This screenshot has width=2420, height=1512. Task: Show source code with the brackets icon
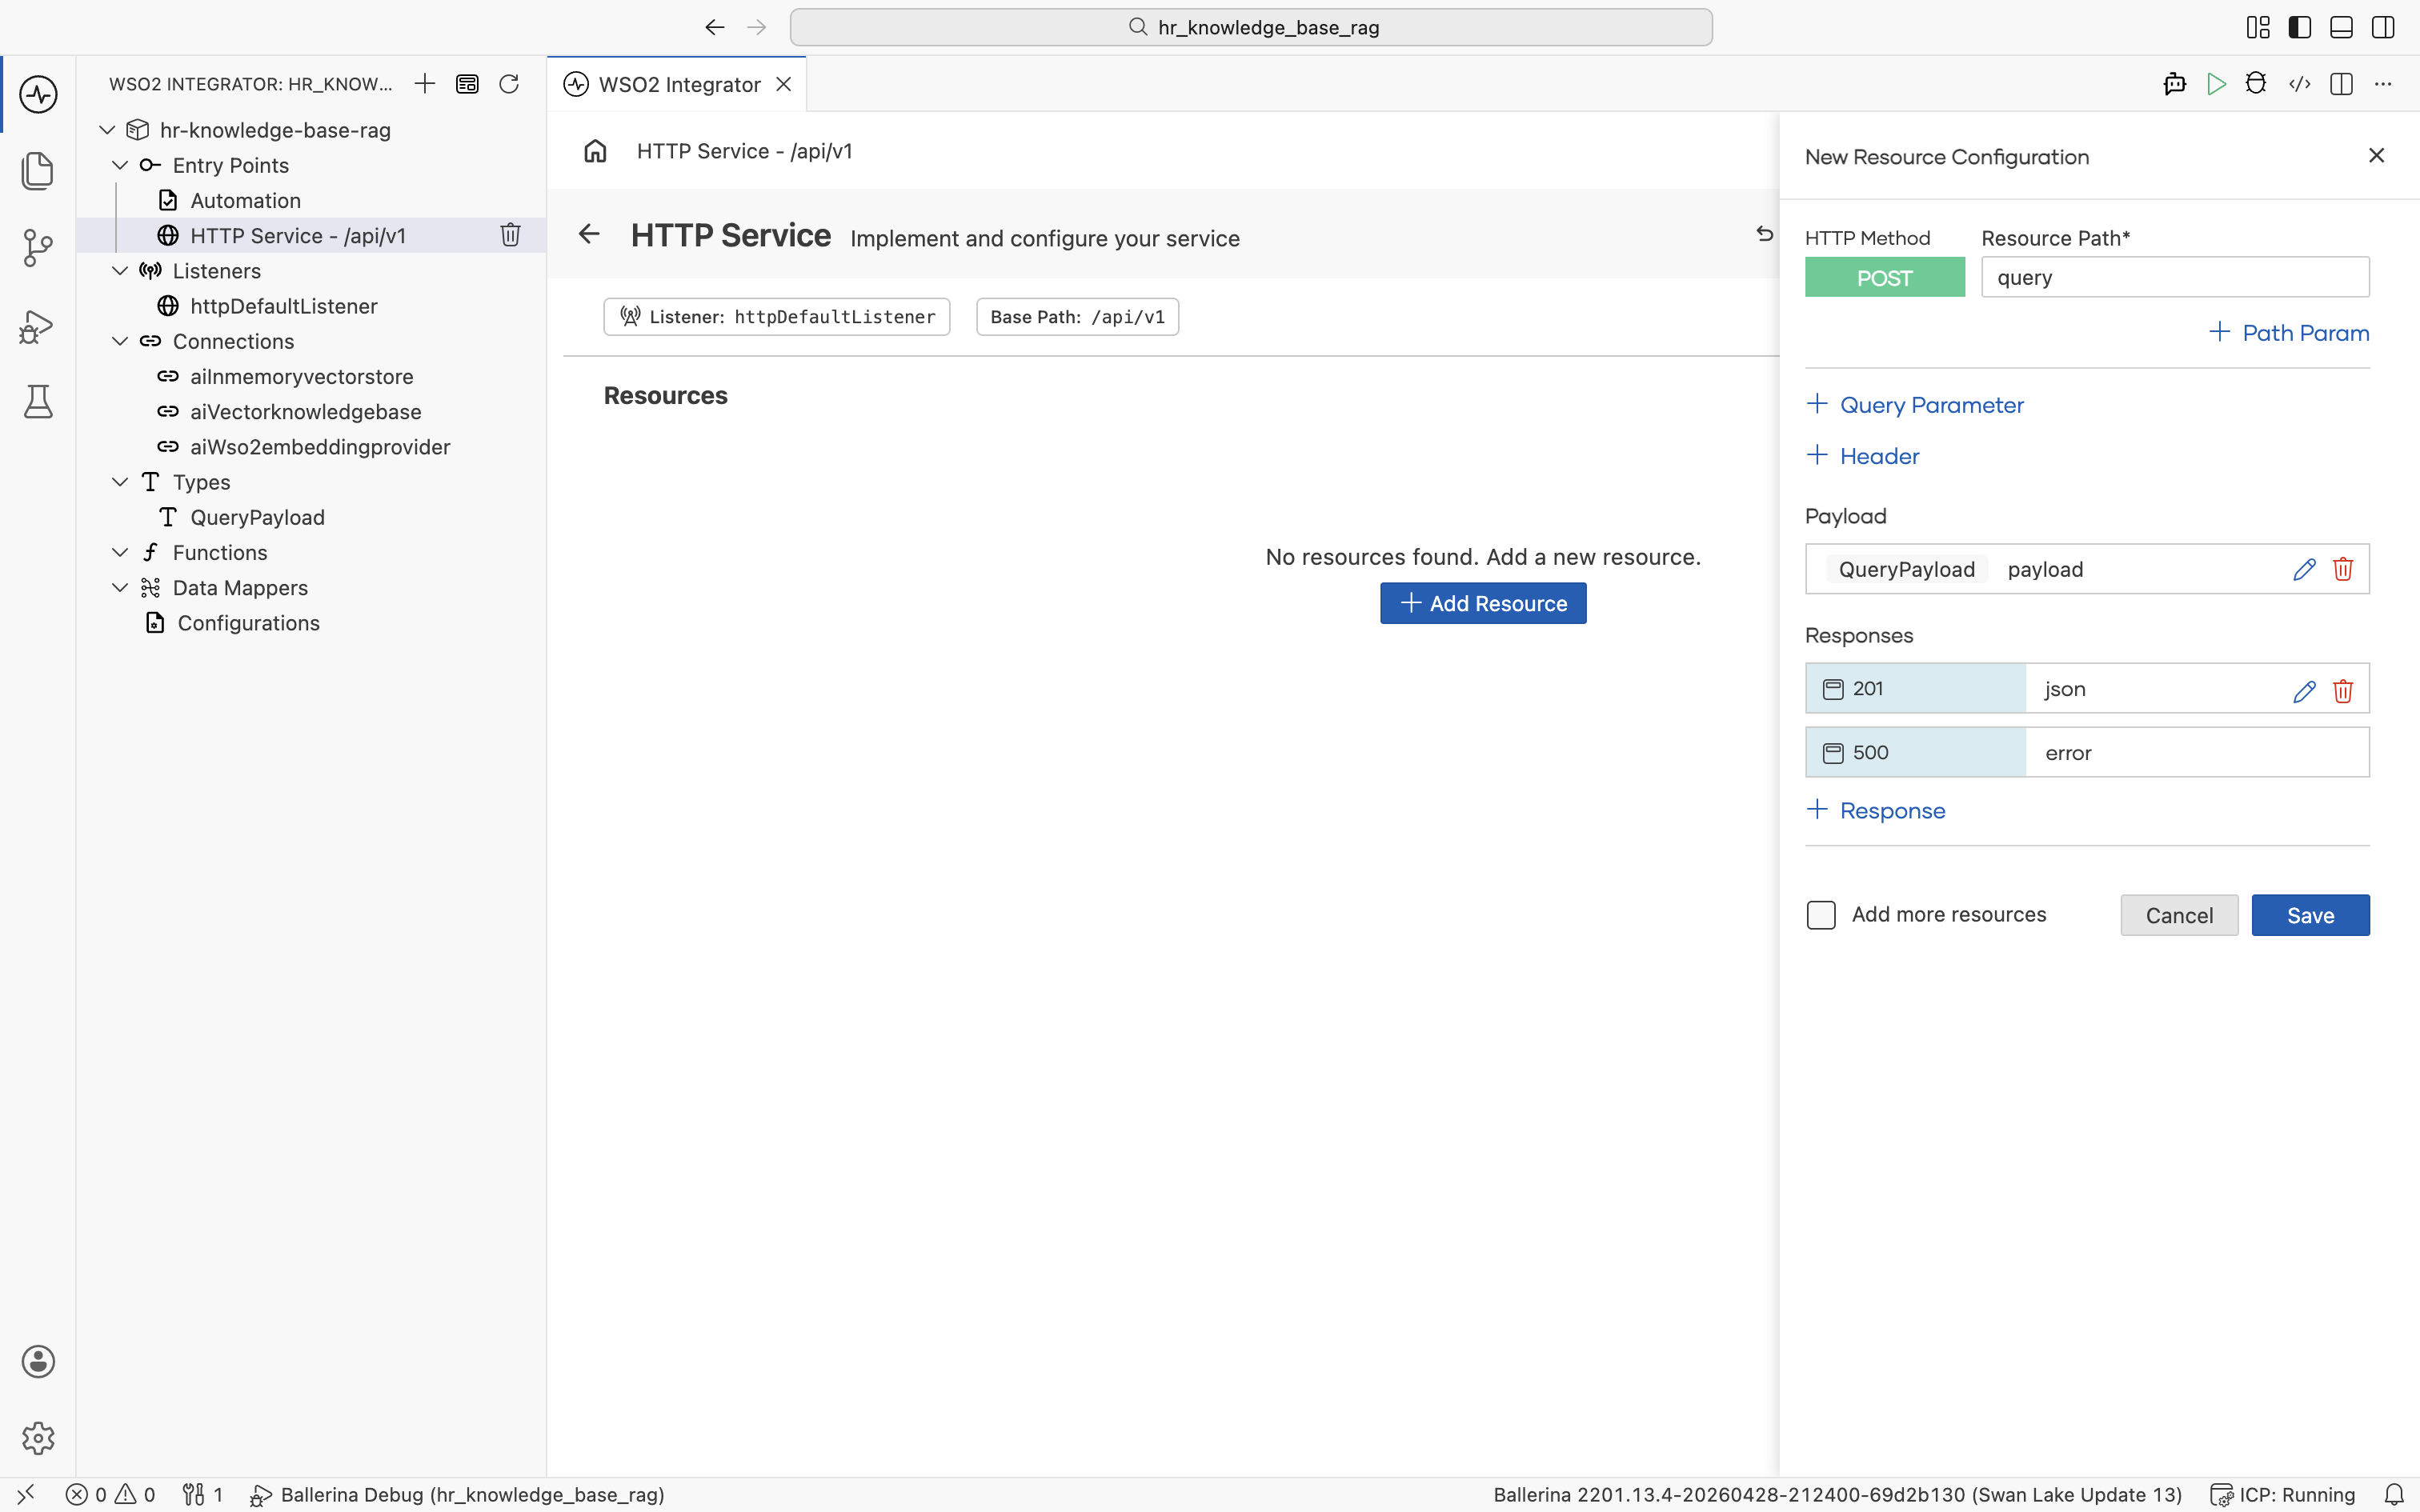(x=2299, y=84)
